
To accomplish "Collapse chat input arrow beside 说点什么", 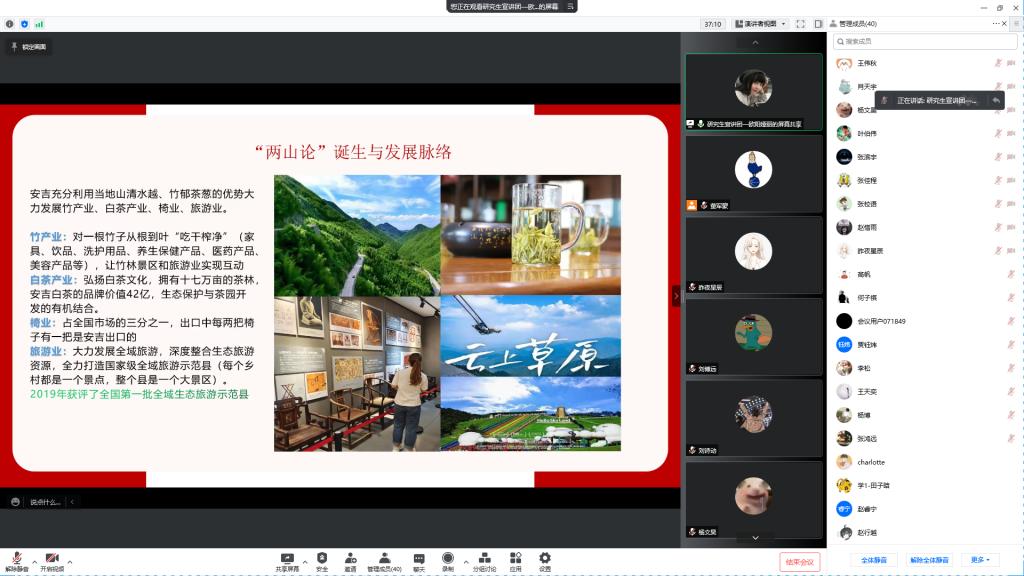I will click(72, 502).
